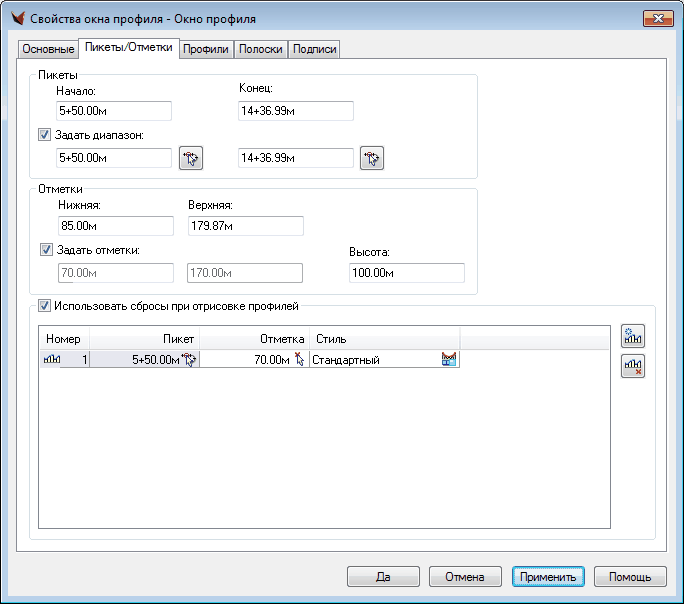Disable Использовать сбросы при отрисовке профилей
This screenshot has height=604, width=684.
(x=45, y=307)
